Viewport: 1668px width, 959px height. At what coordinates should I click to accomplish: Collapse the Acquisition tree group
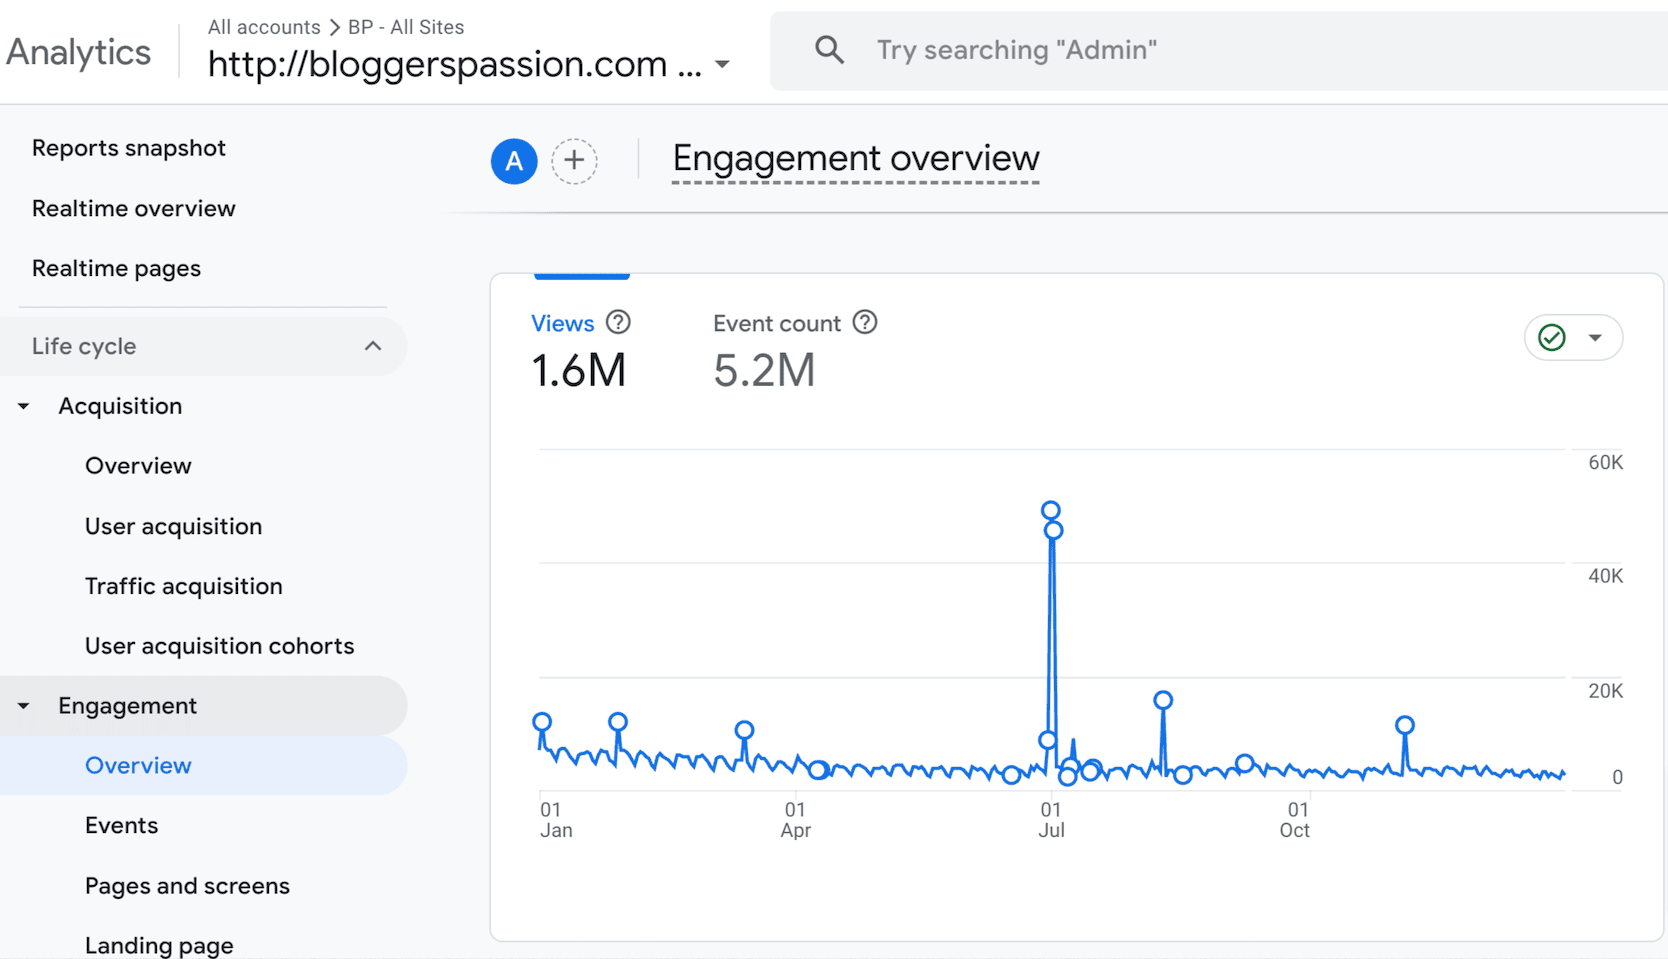[x=24, y=406]
